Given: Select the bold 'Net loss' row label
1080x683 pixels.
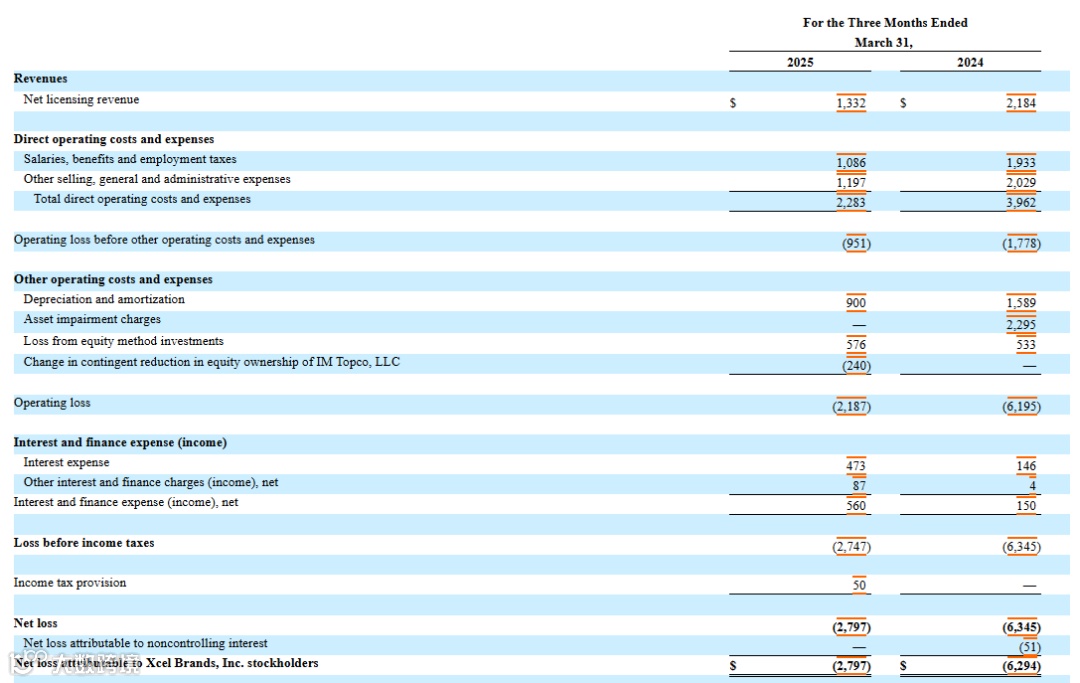Looking at the screenshot, I should point(36,623).
